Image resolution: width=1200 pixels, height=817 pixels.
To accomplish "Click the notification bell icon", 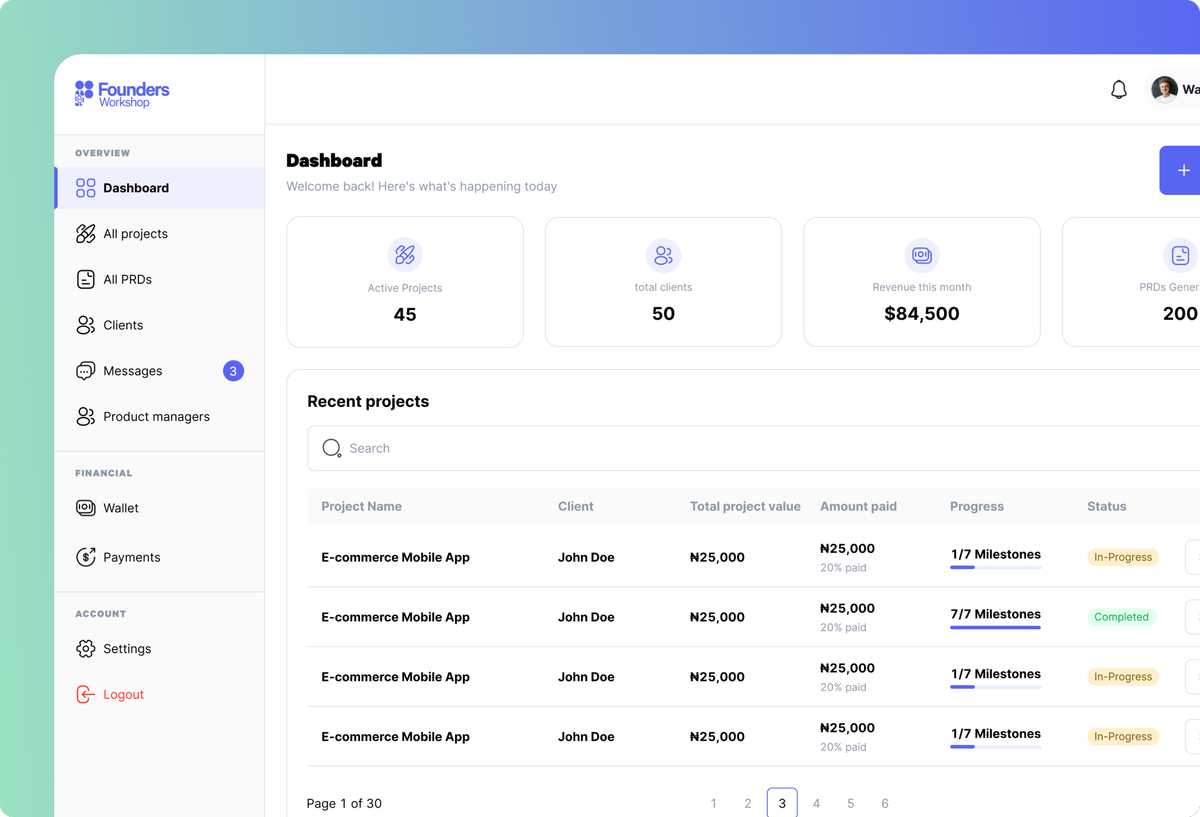I will click(x=1119, y=90).
